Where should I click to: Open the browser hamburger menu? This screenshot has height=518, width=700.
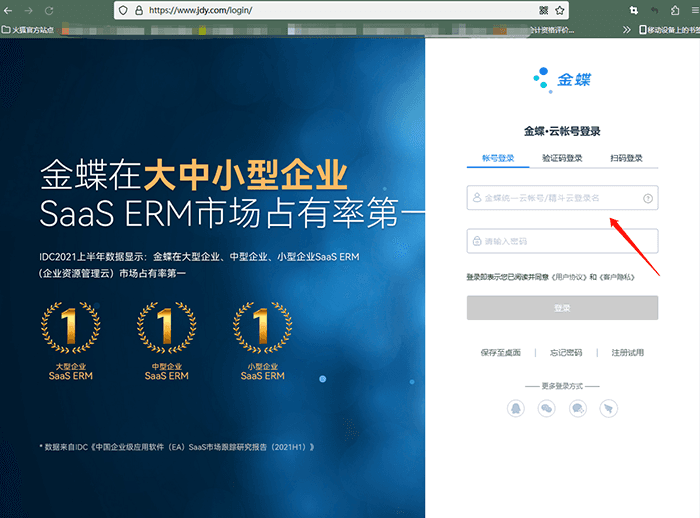click(x=695, y=10)
